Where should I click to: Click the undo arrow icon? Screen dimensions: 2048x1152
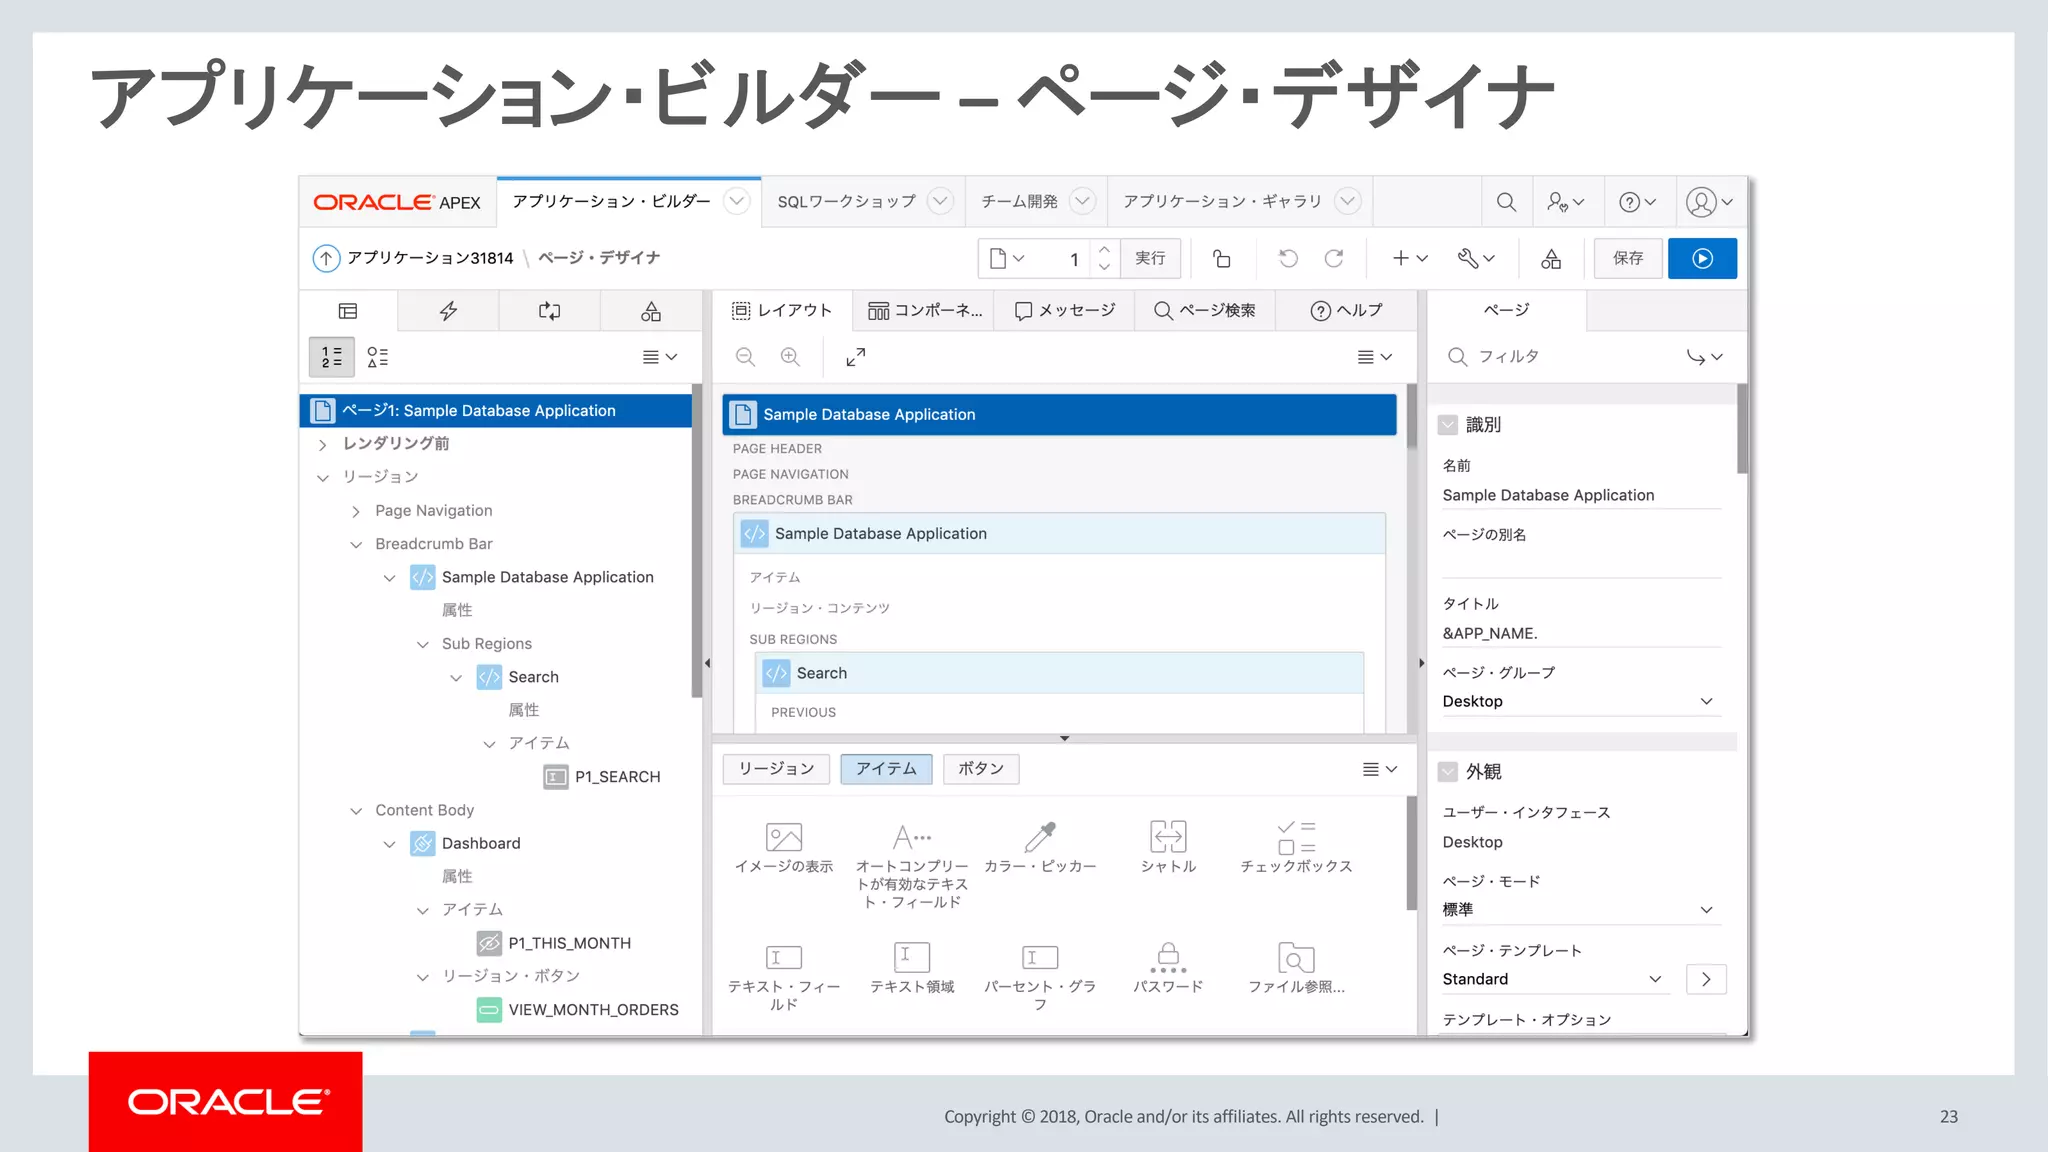pyautogui.click(x=1288, y=258)
